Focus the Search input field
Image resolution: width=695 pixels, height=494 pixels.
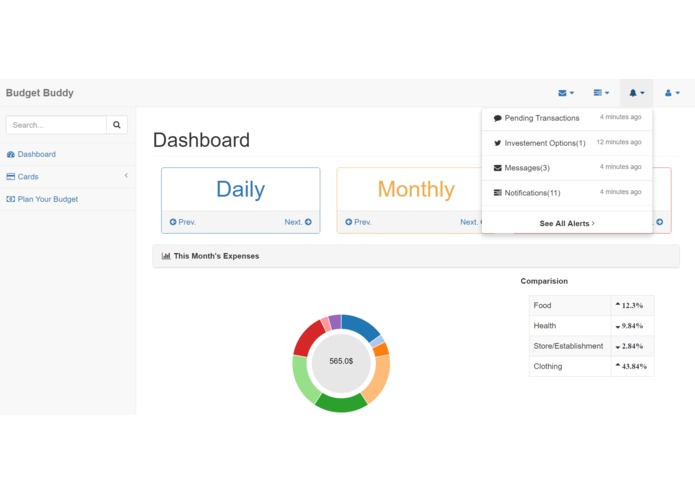[x=56, y=125]
